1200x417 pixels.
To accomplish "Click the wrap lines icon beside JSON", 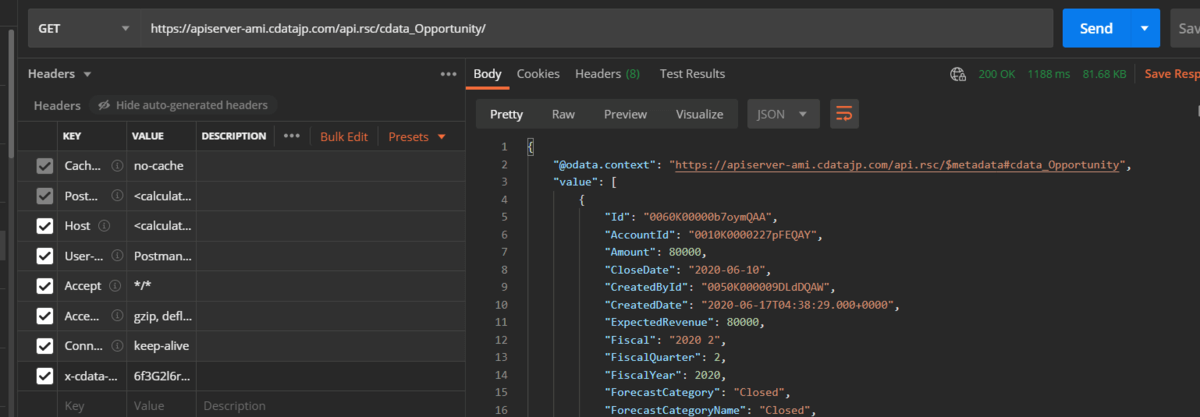I will pos(844,114).
